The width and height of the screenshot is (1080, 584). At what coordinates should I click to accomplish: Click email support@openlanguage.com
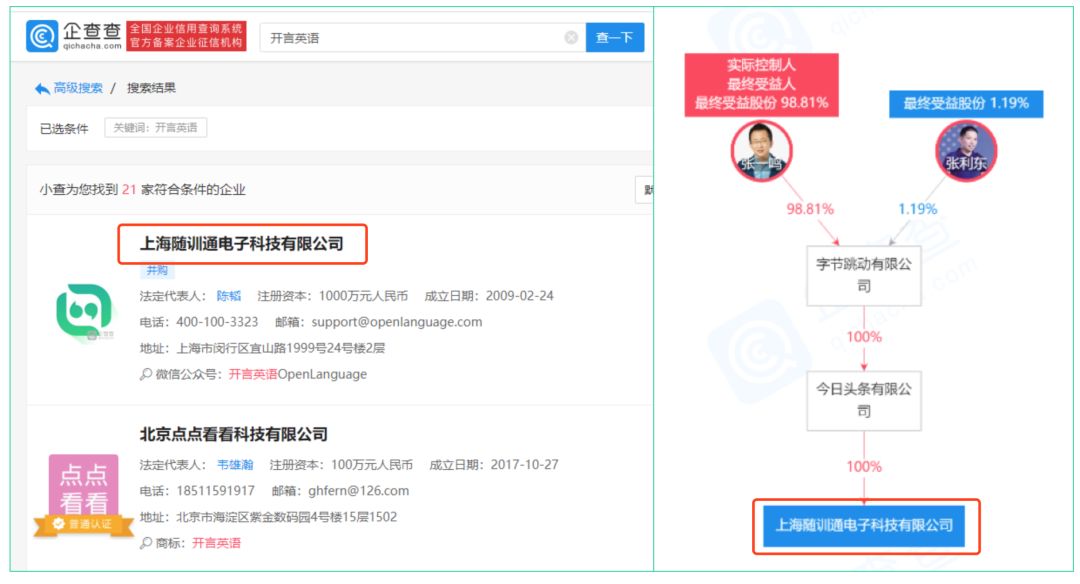click(x=397, y=322)
